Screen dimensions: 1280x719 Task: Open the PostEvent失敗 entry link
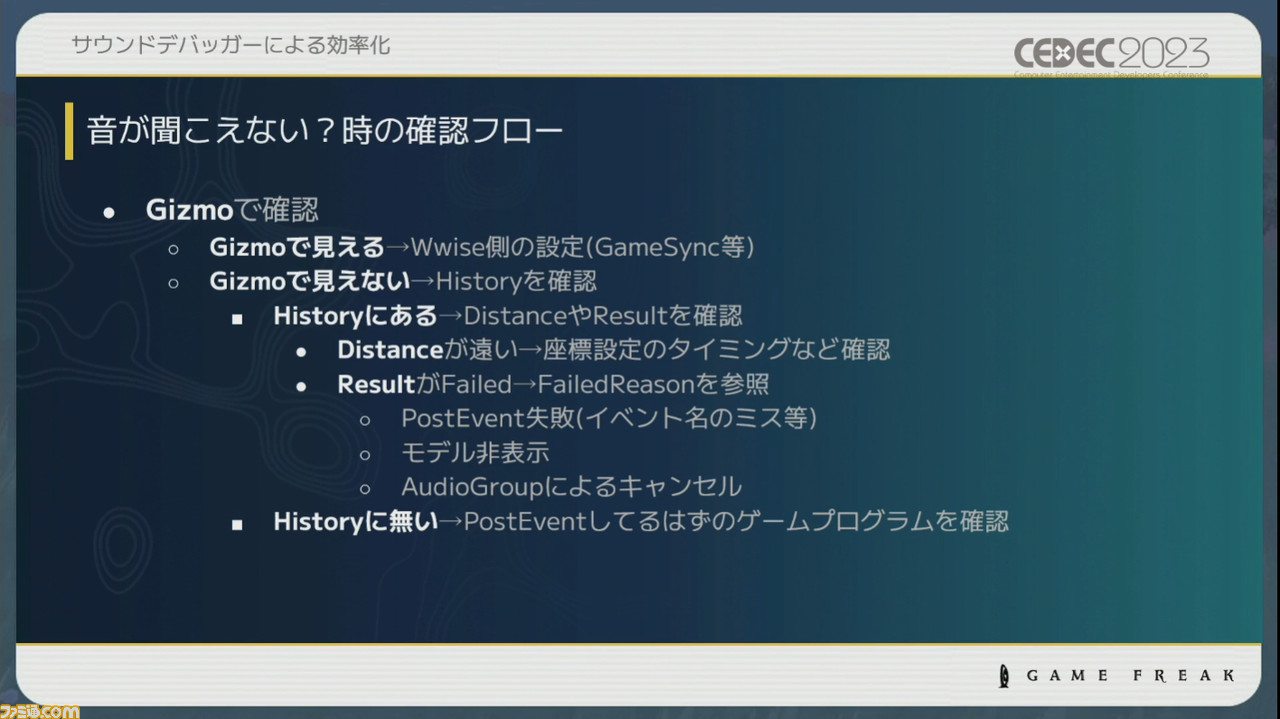[610, 419]
